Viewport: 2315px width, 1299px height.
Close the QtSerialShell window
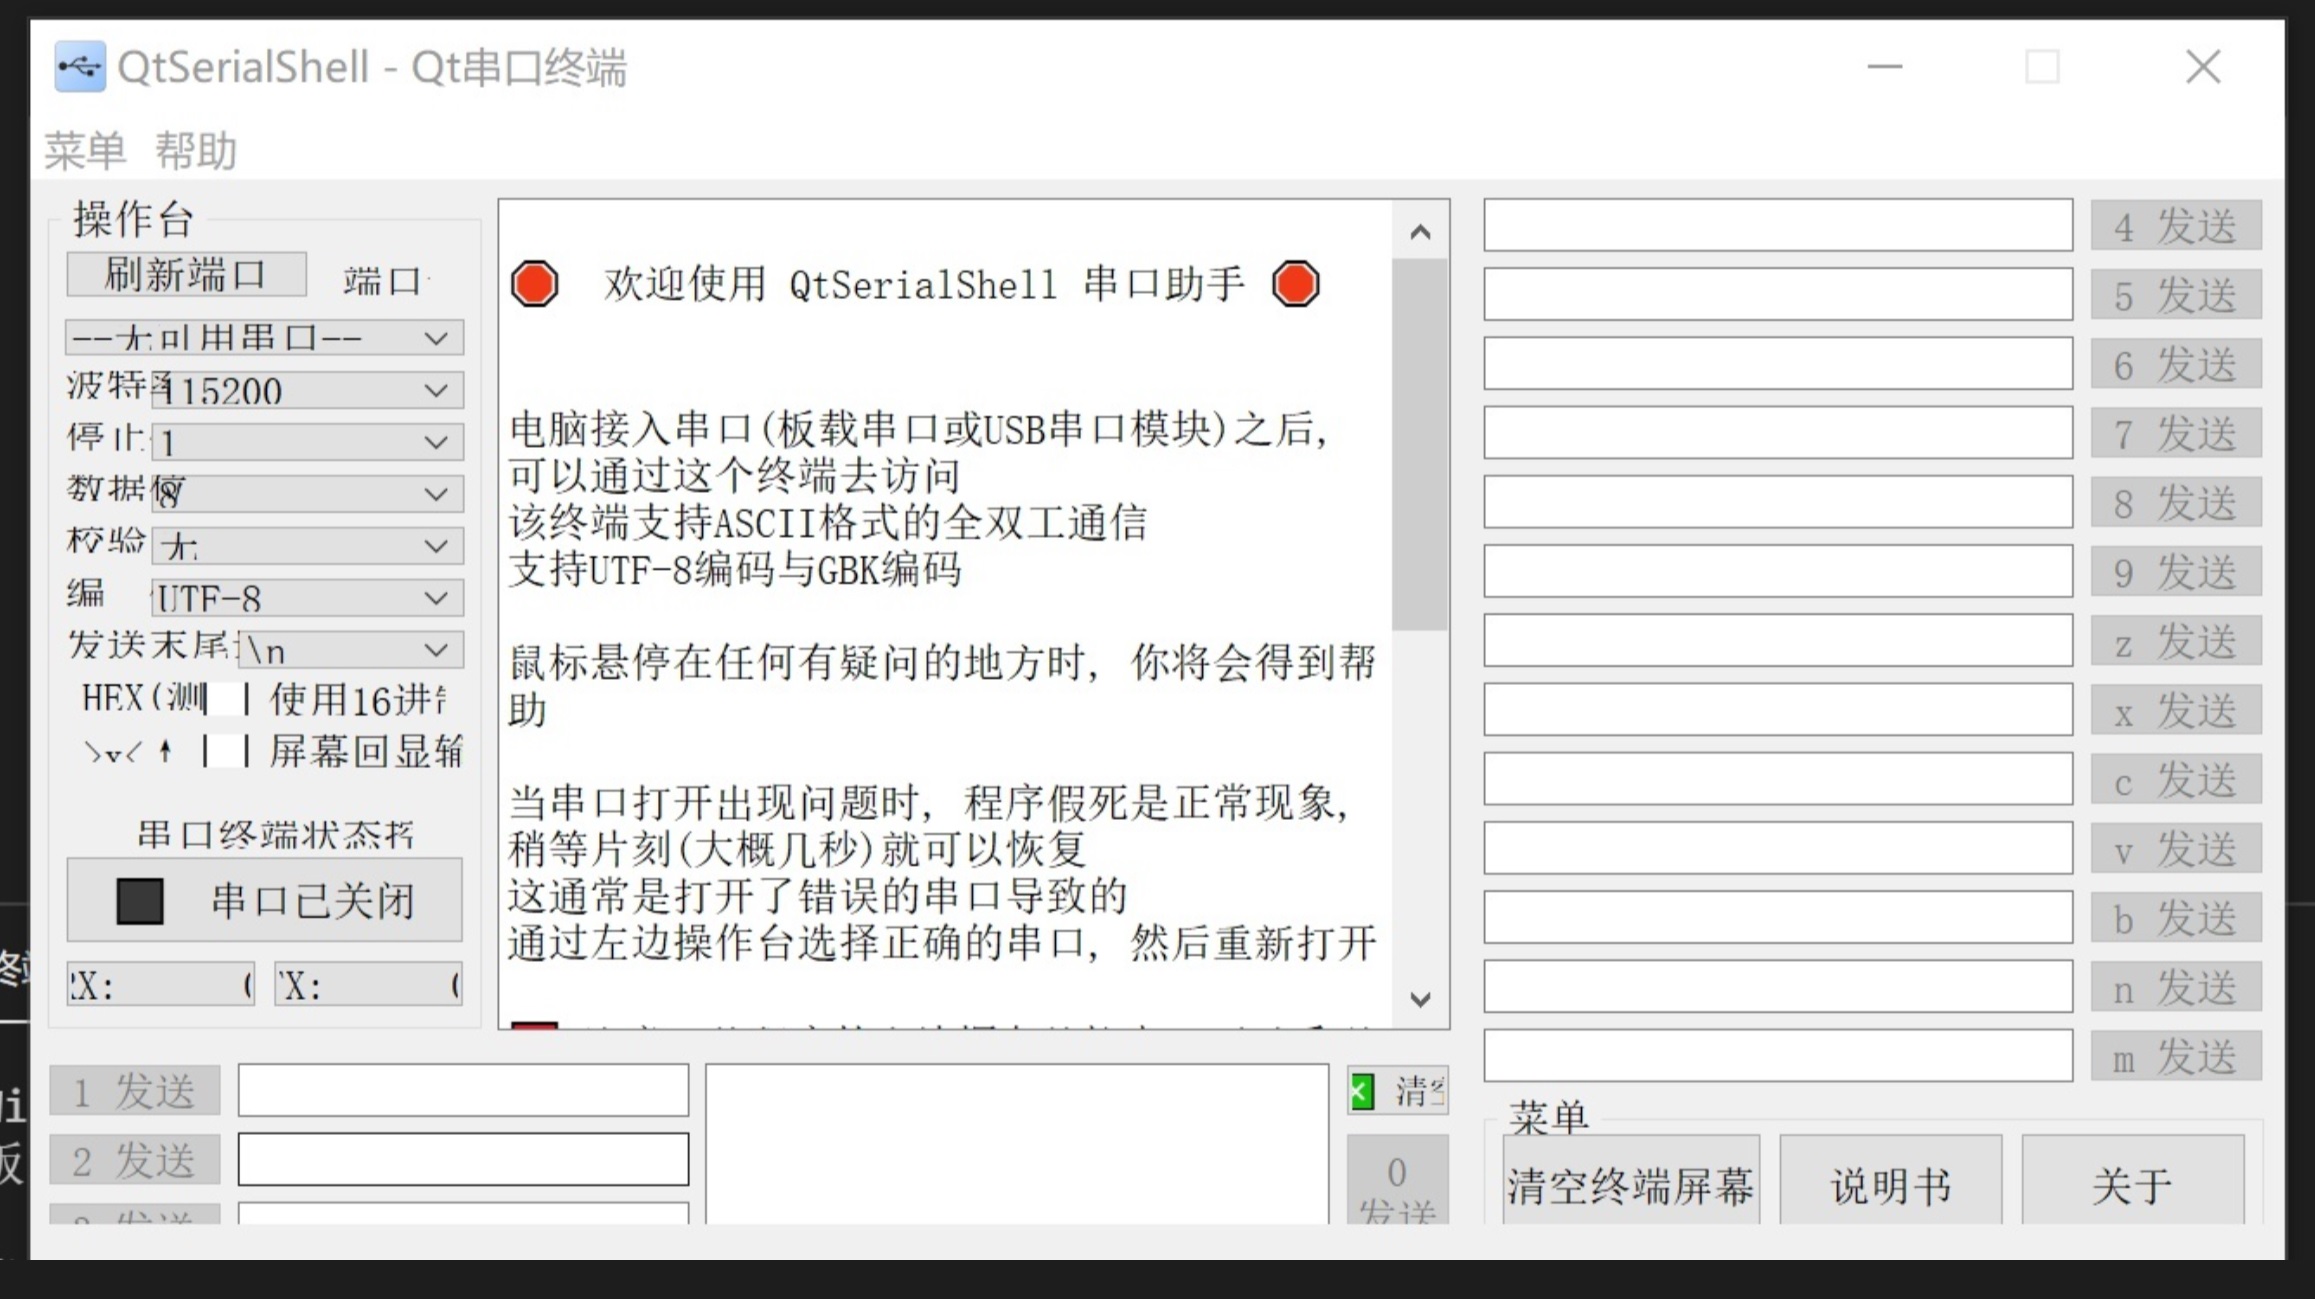click(2202, 68)
